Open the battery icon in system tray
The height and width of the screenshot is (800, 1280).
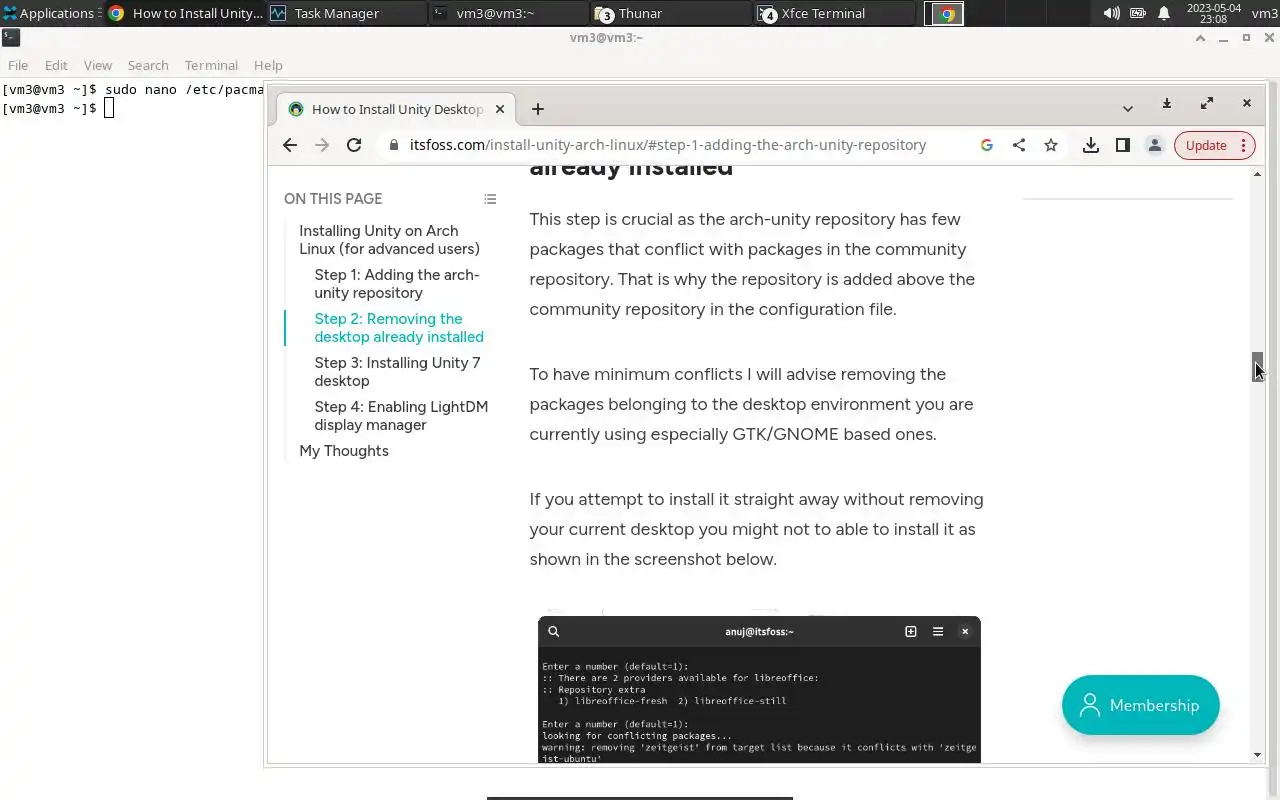pyautogui.click(x=1138, y=13)
